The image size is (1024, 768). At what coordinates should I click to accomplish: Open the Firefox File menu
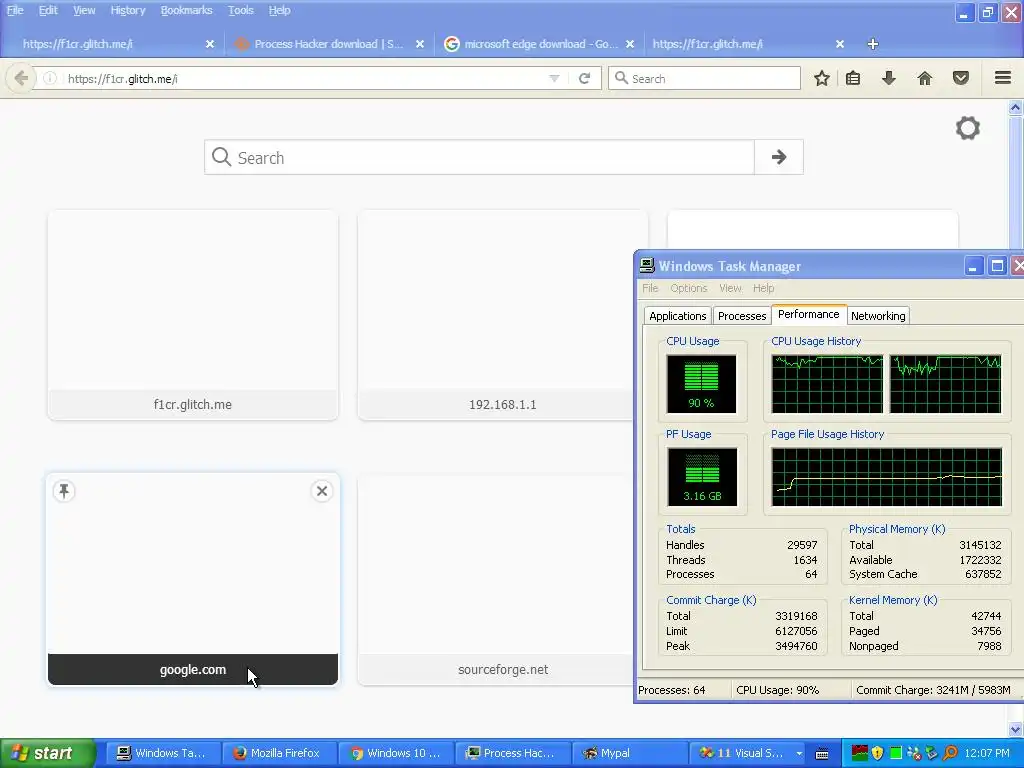point(14,10)
